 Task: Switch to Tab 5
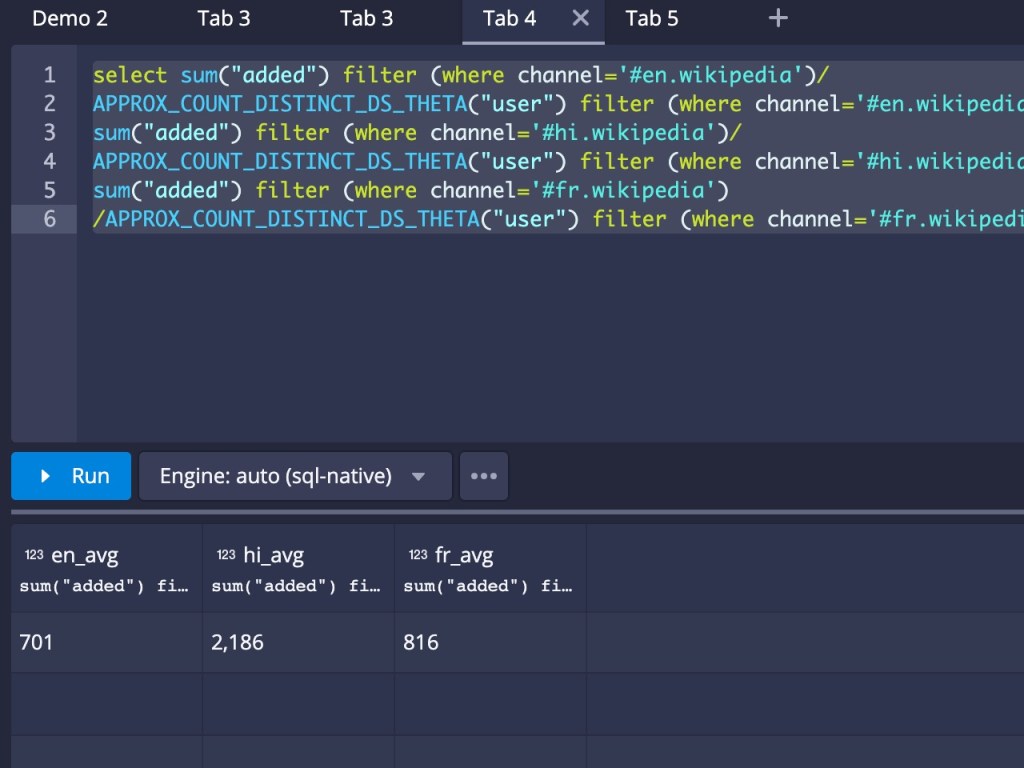(x=651, y=18)
